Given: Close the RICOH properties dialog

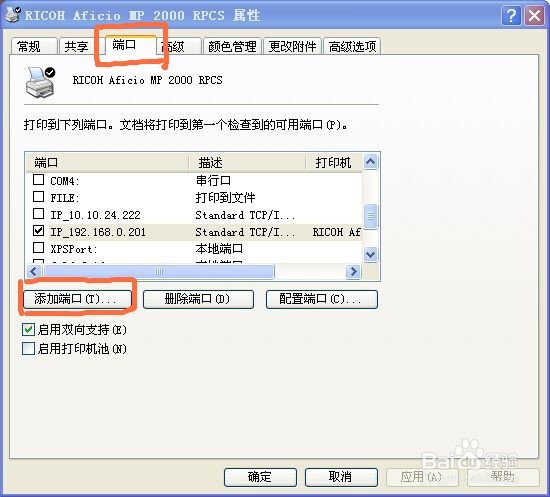Looking at the screenshot, I should coord(534,16).
